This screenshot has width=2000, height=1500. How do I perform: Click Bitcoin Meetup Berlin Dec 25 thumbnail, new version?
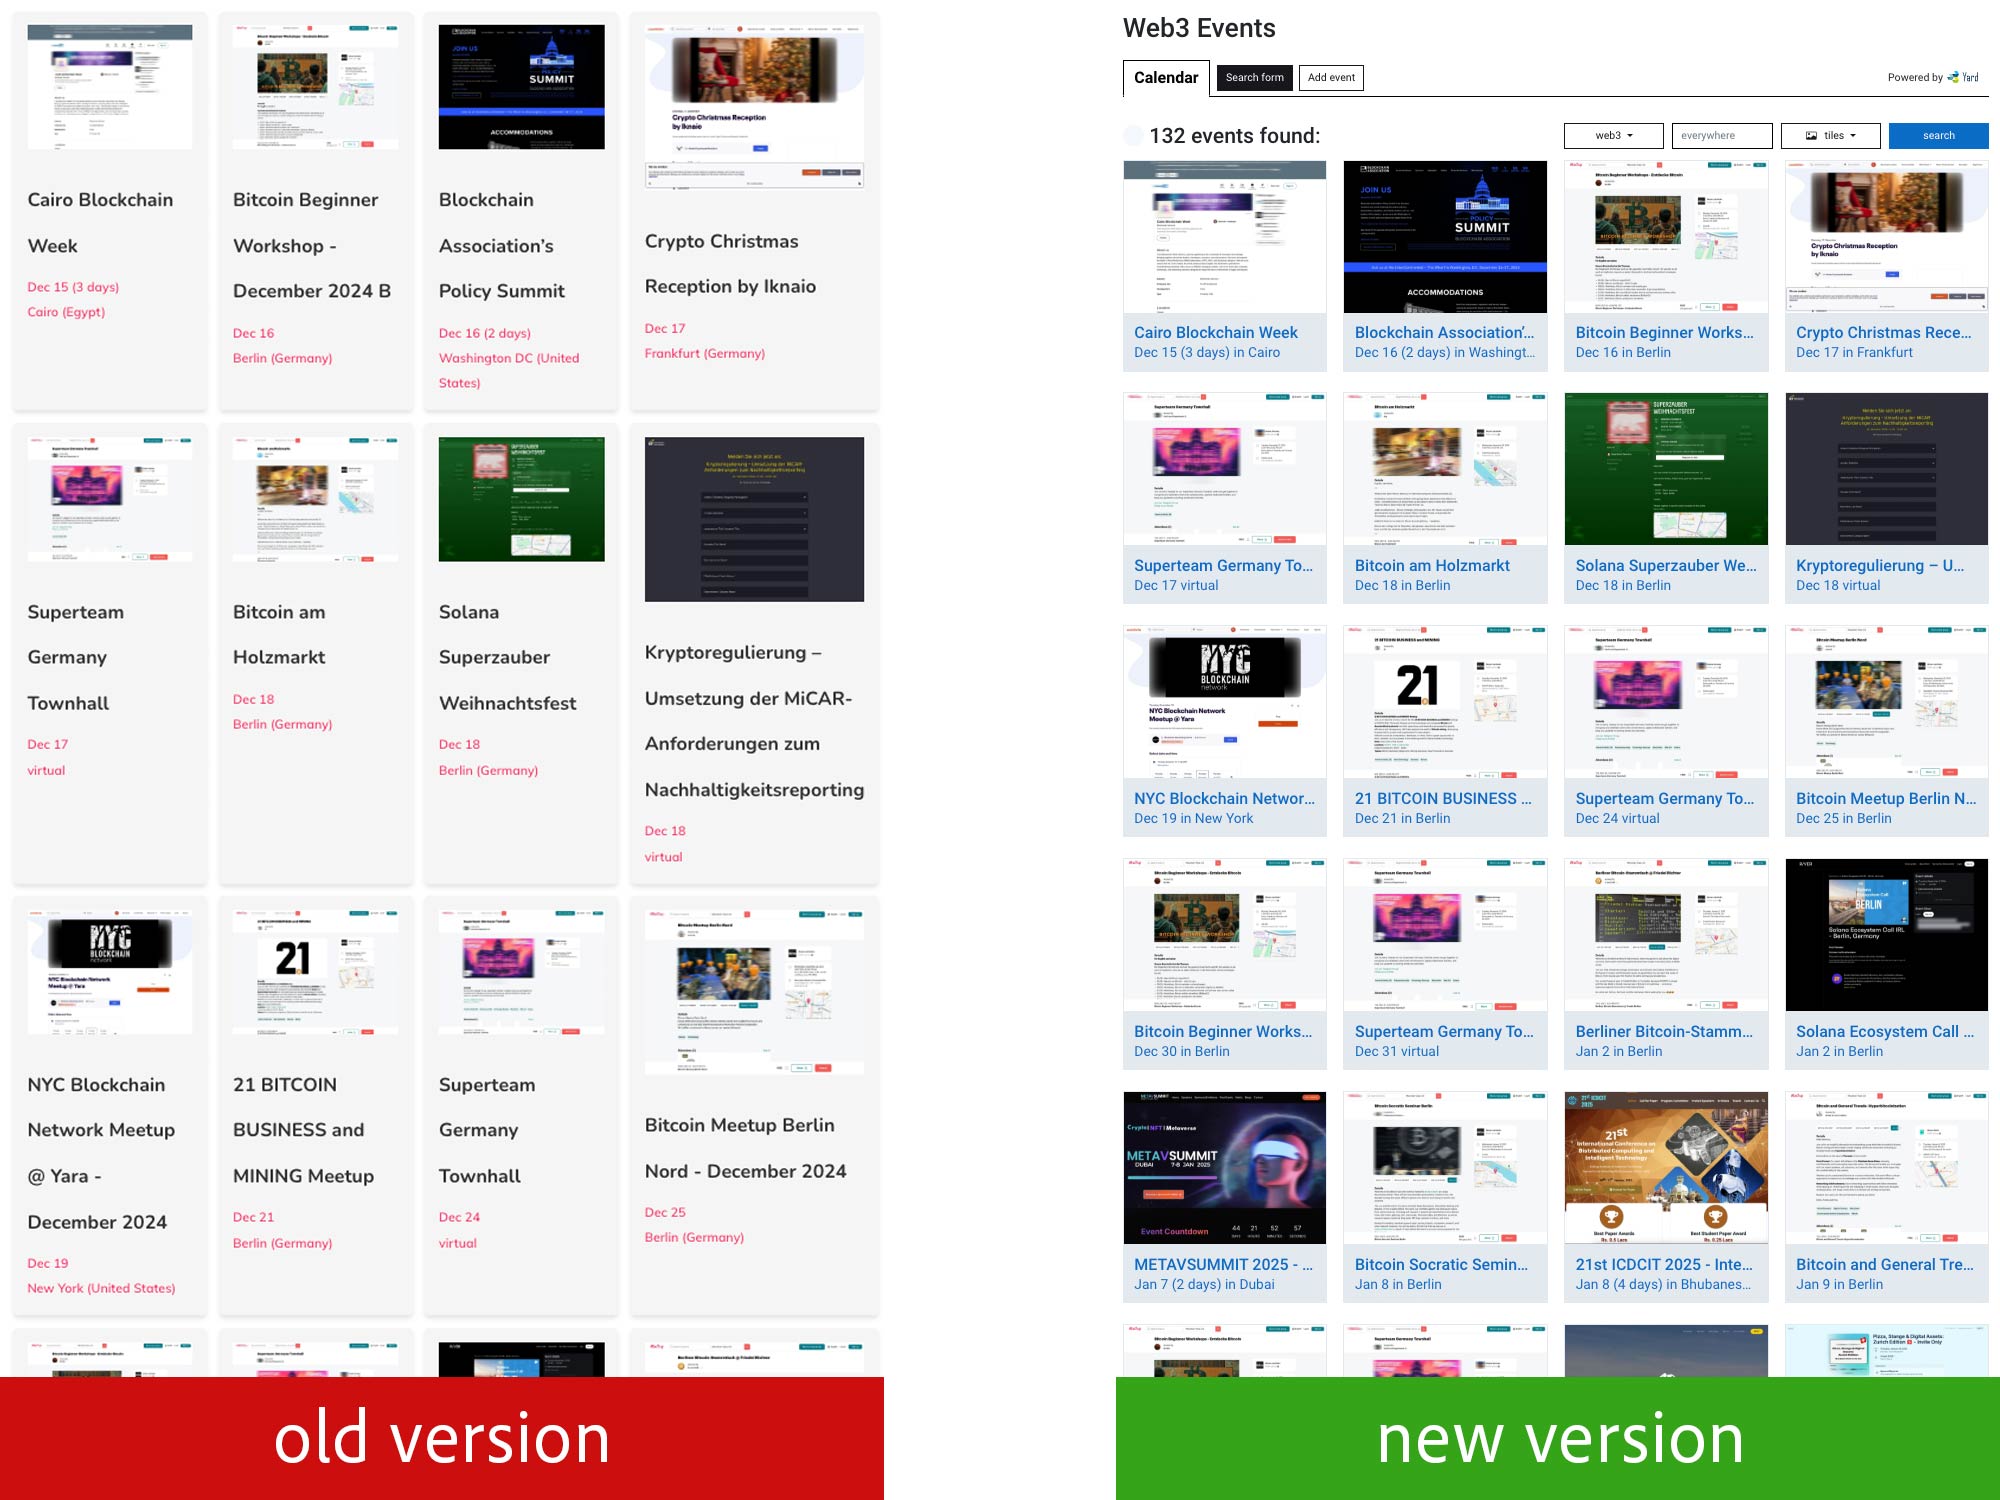(x=1887, y=702)
